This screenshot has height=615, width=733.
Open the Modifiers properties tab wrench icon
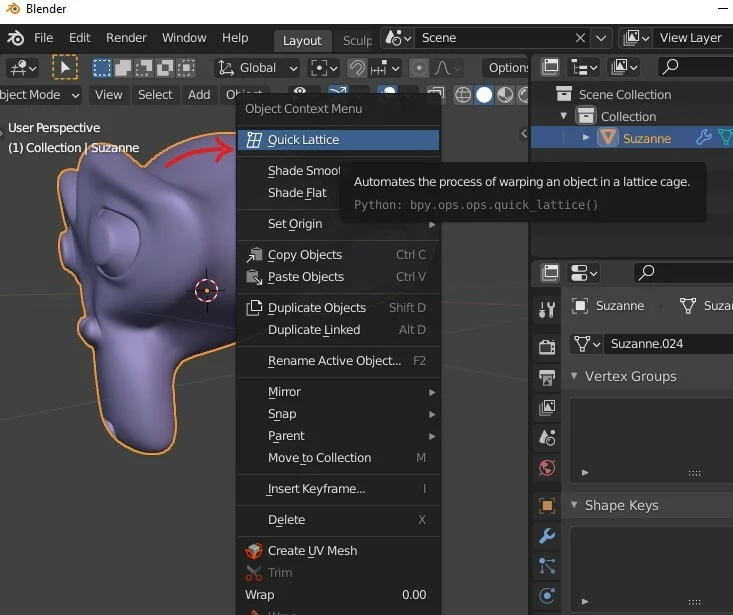click(x=547, y=536)
